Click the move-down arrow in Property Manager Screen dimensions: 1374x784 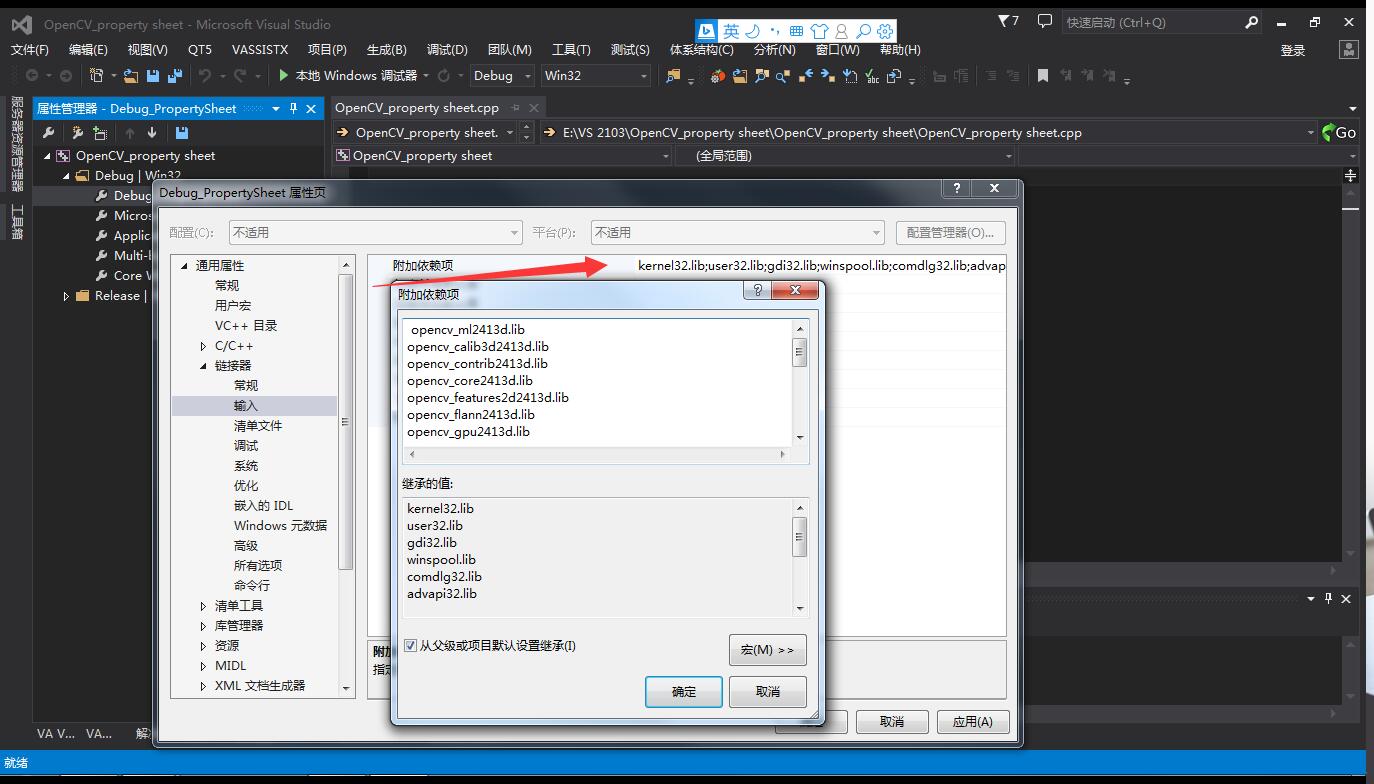(152, 132)
